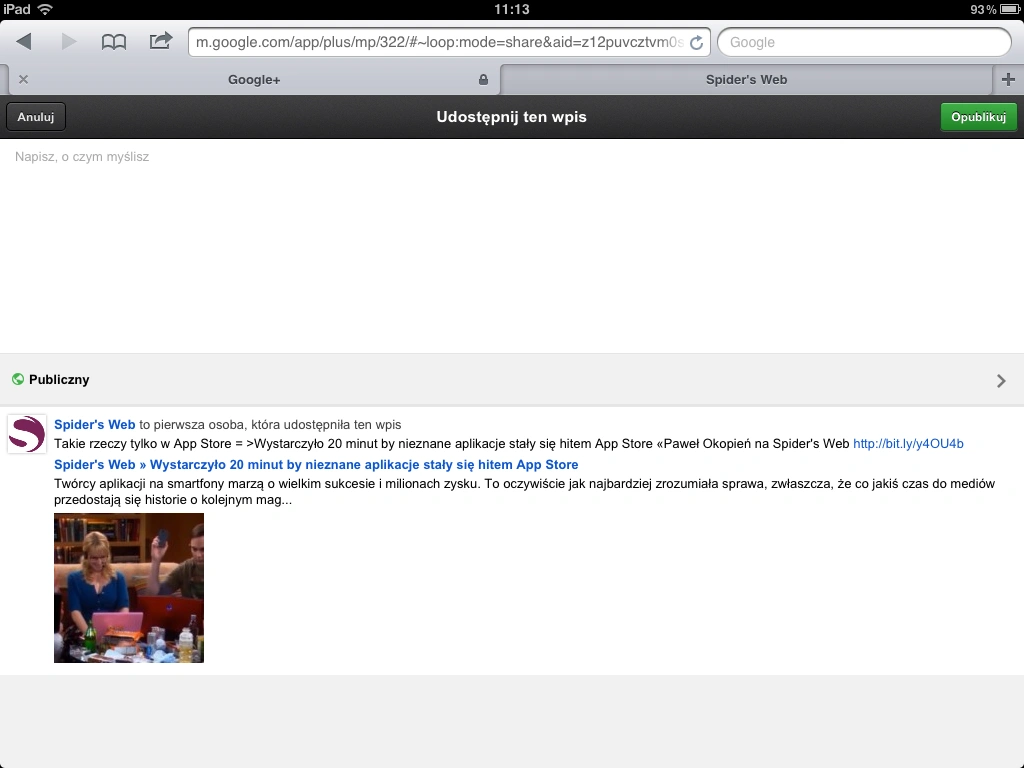View the article thumbnail image

click(x=129, y=588)
